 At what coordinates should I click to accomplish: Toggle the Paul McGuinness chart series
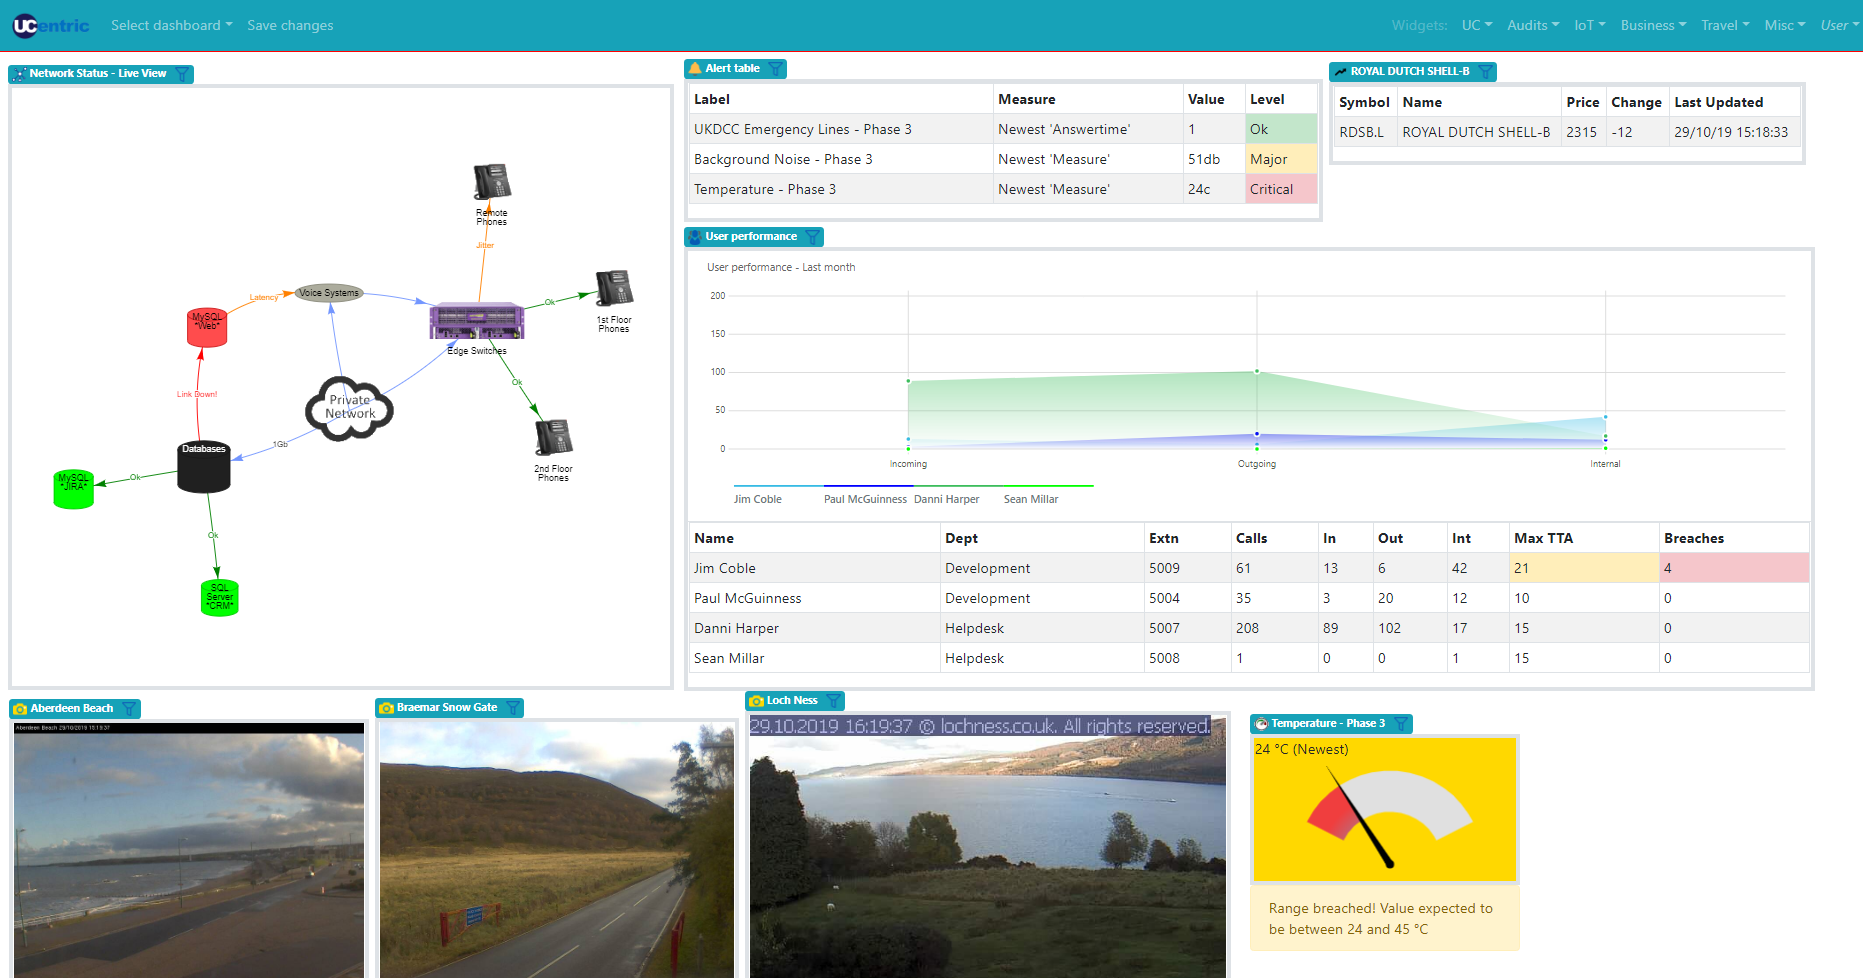click(865, 498)
